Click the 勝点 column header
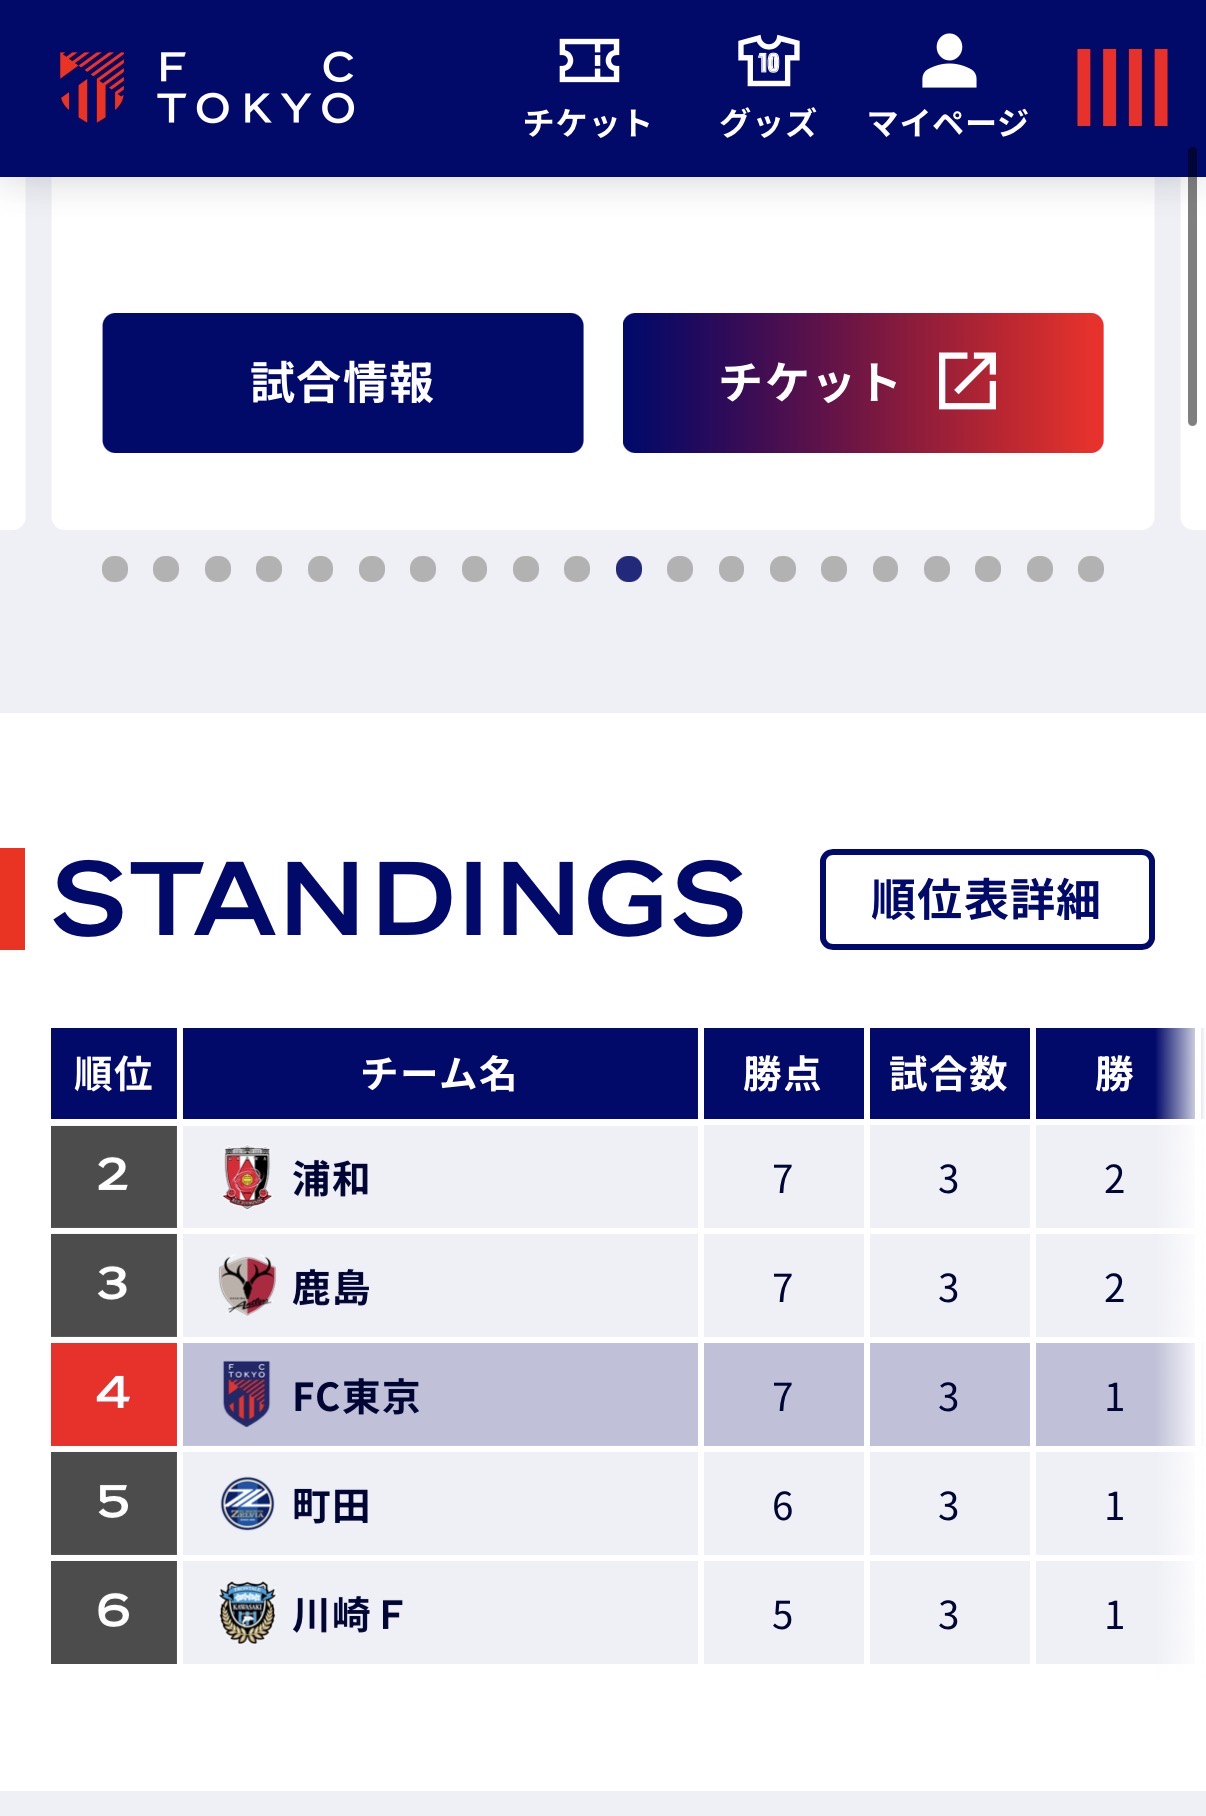The width and height of the screenshot is (1206, 1816). click(x=783, y=1073)
